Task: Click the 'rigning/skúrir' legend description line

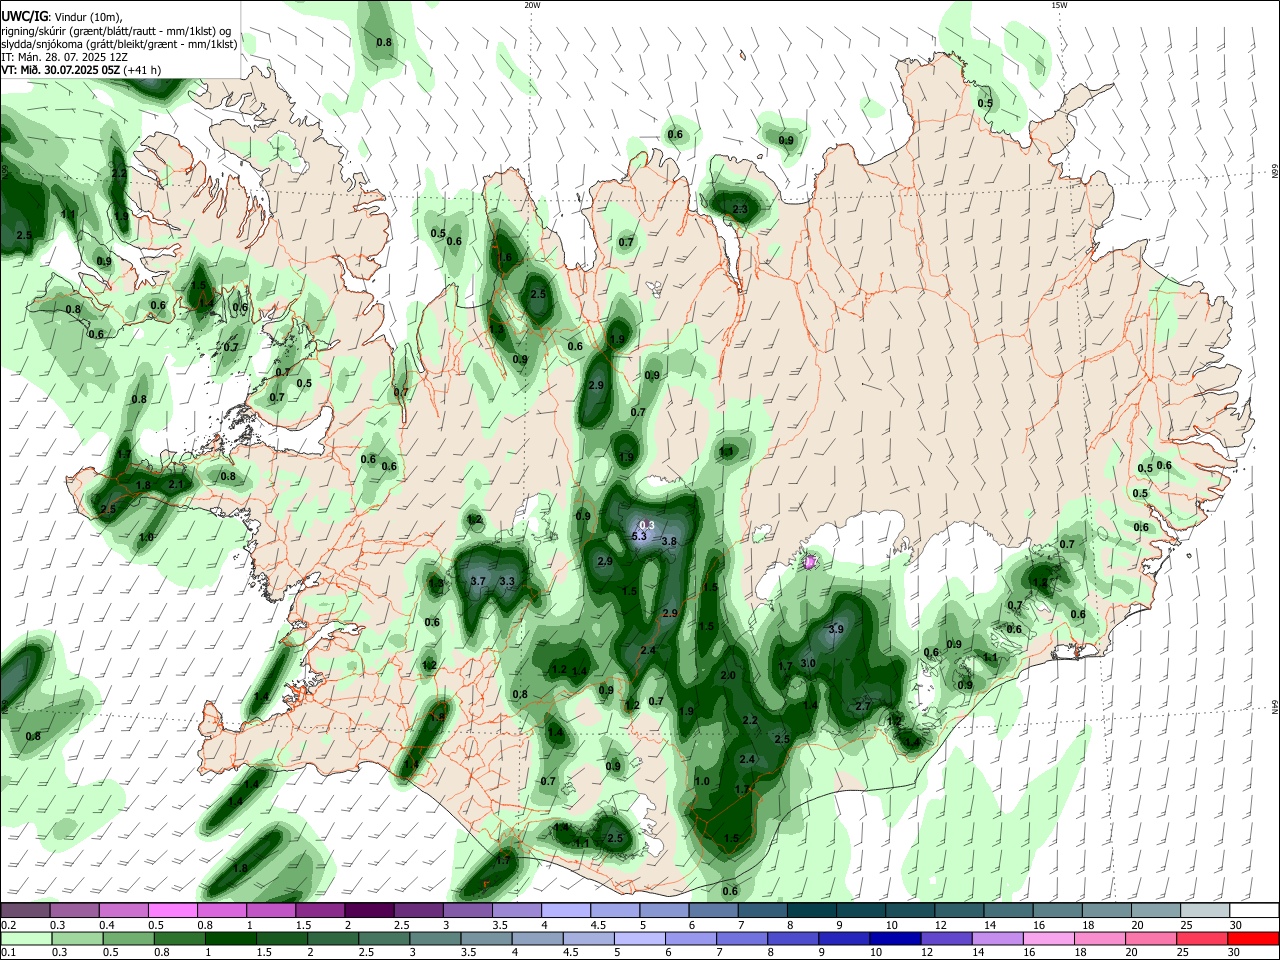Action: [x=116, y=30]
